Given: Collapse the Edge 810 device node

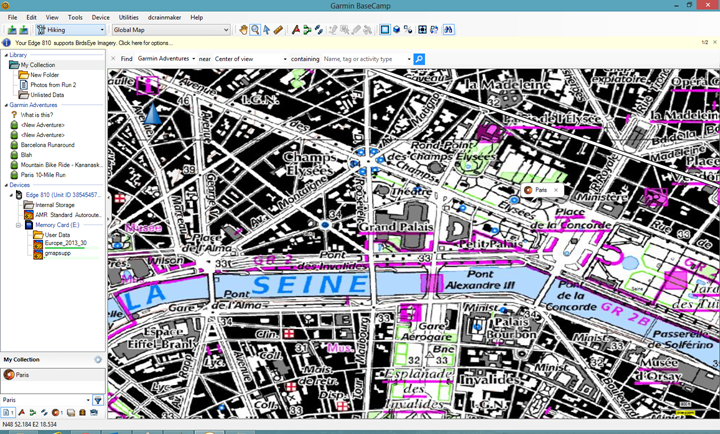Looking at the screenshot, I should click(x=12, y=195).
